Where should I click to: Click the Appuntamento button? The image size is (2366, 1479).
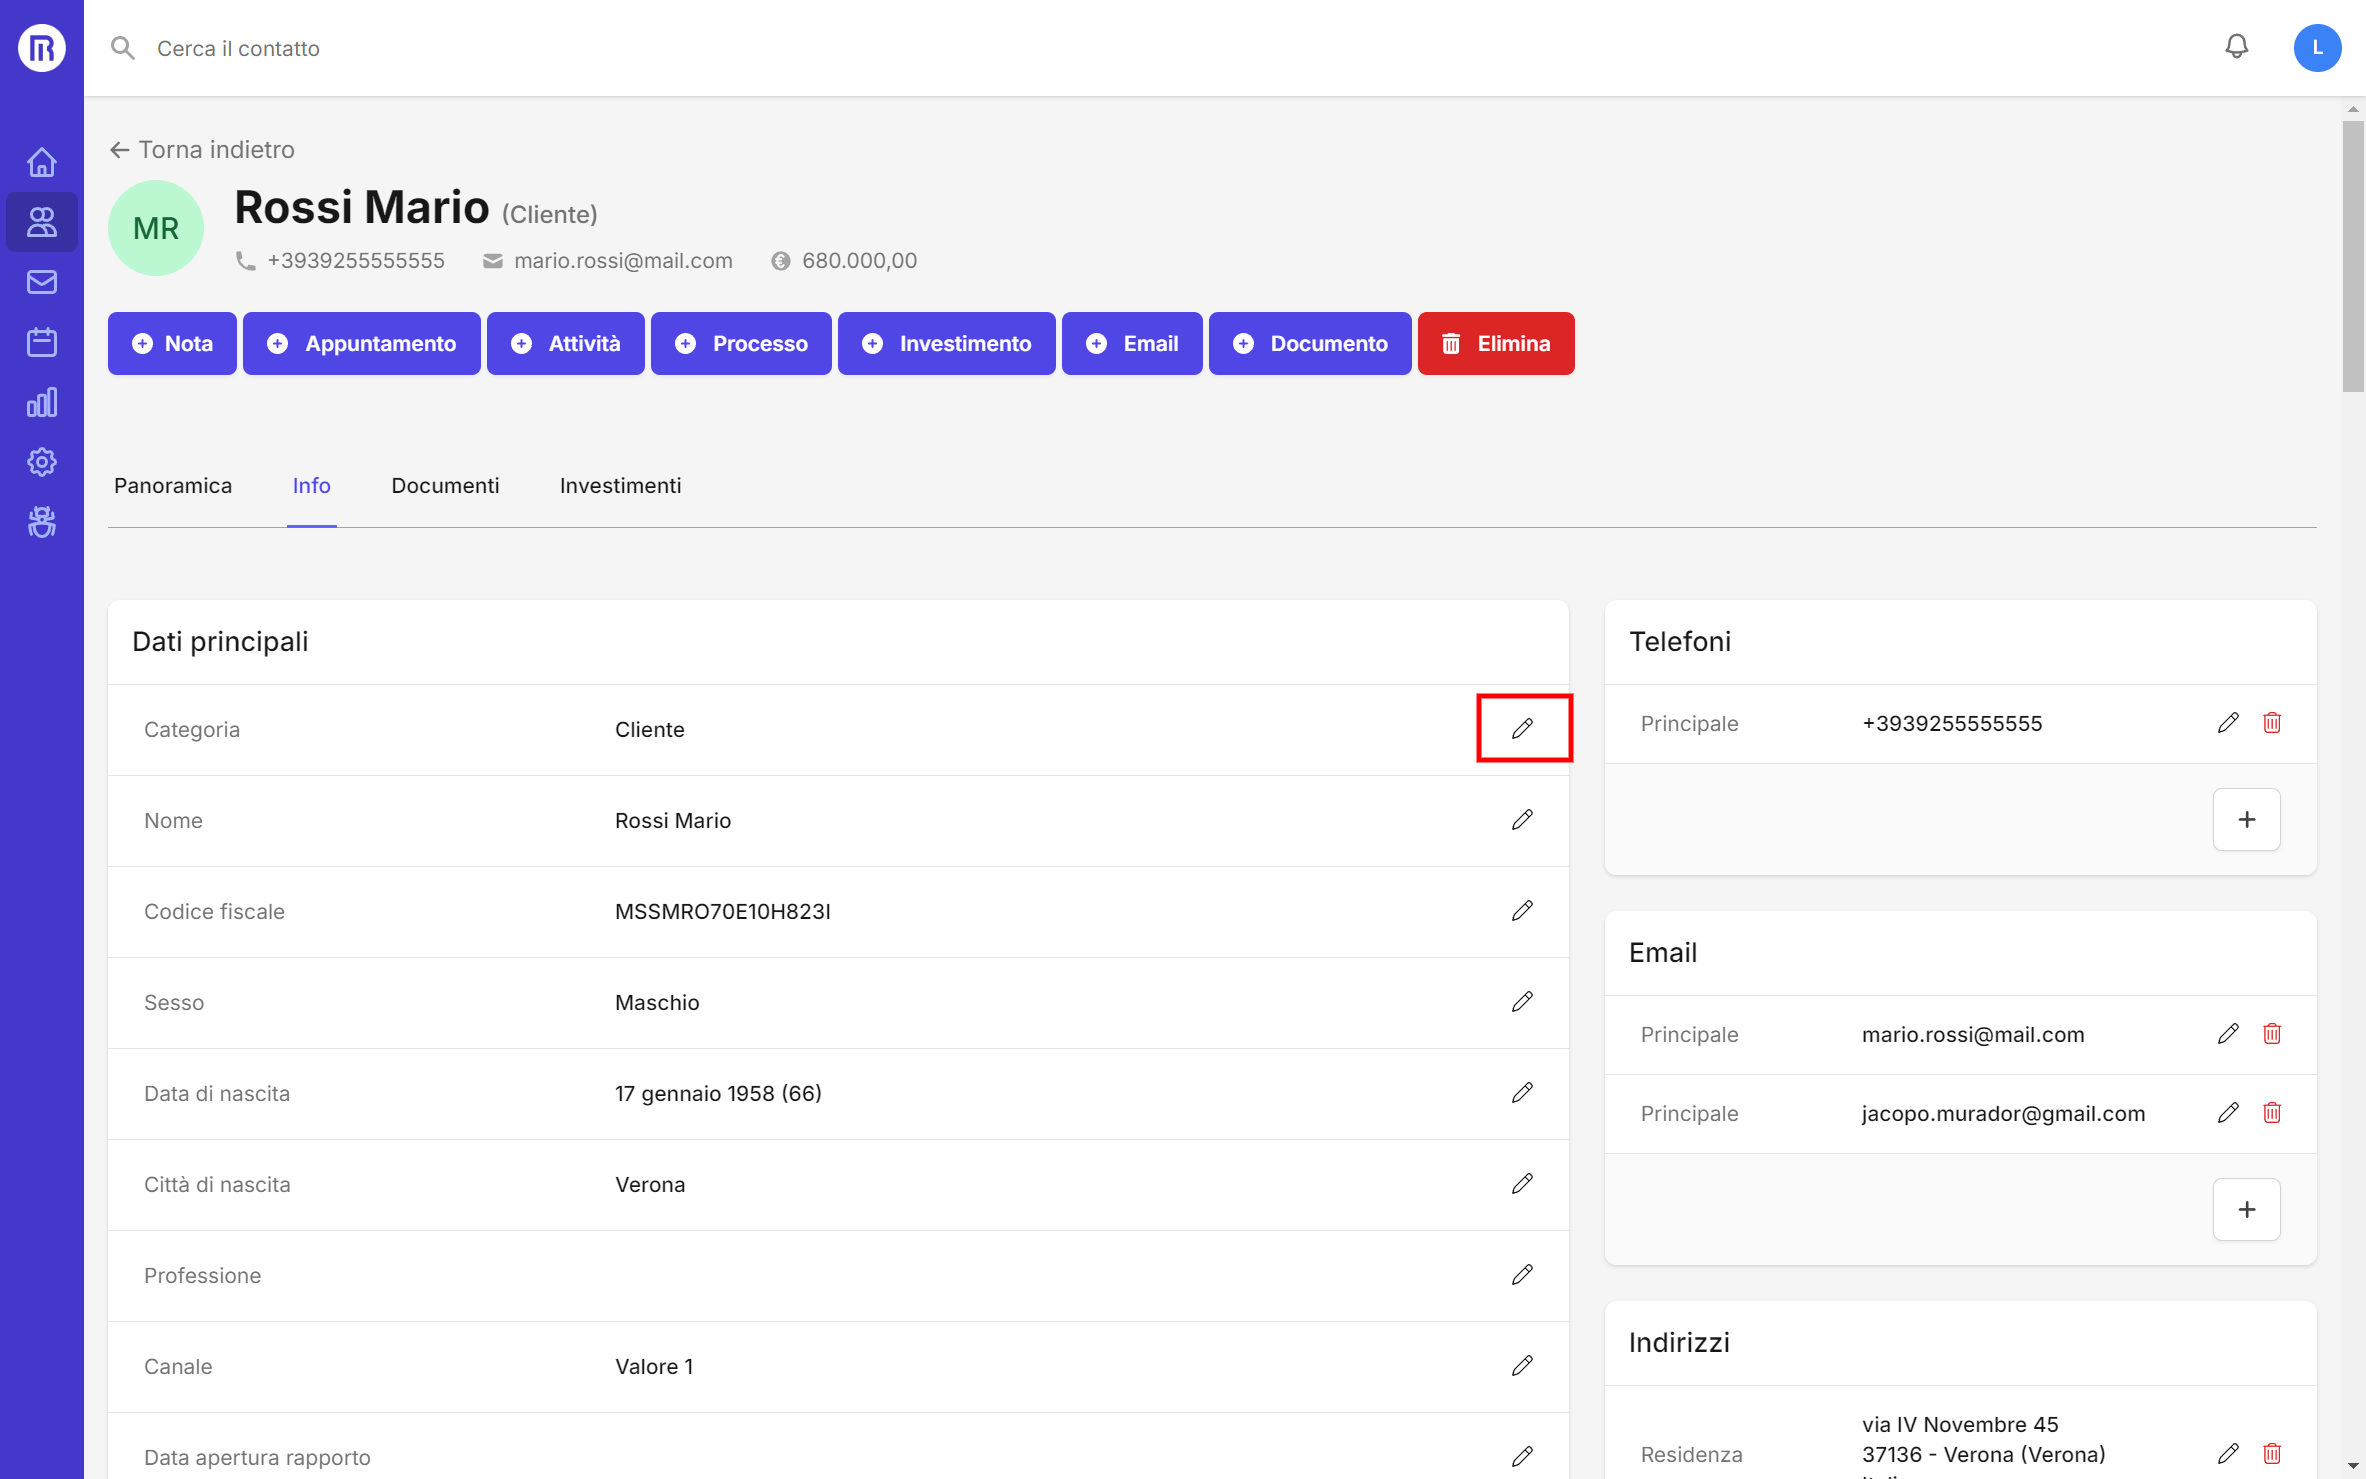pos(362,343)
